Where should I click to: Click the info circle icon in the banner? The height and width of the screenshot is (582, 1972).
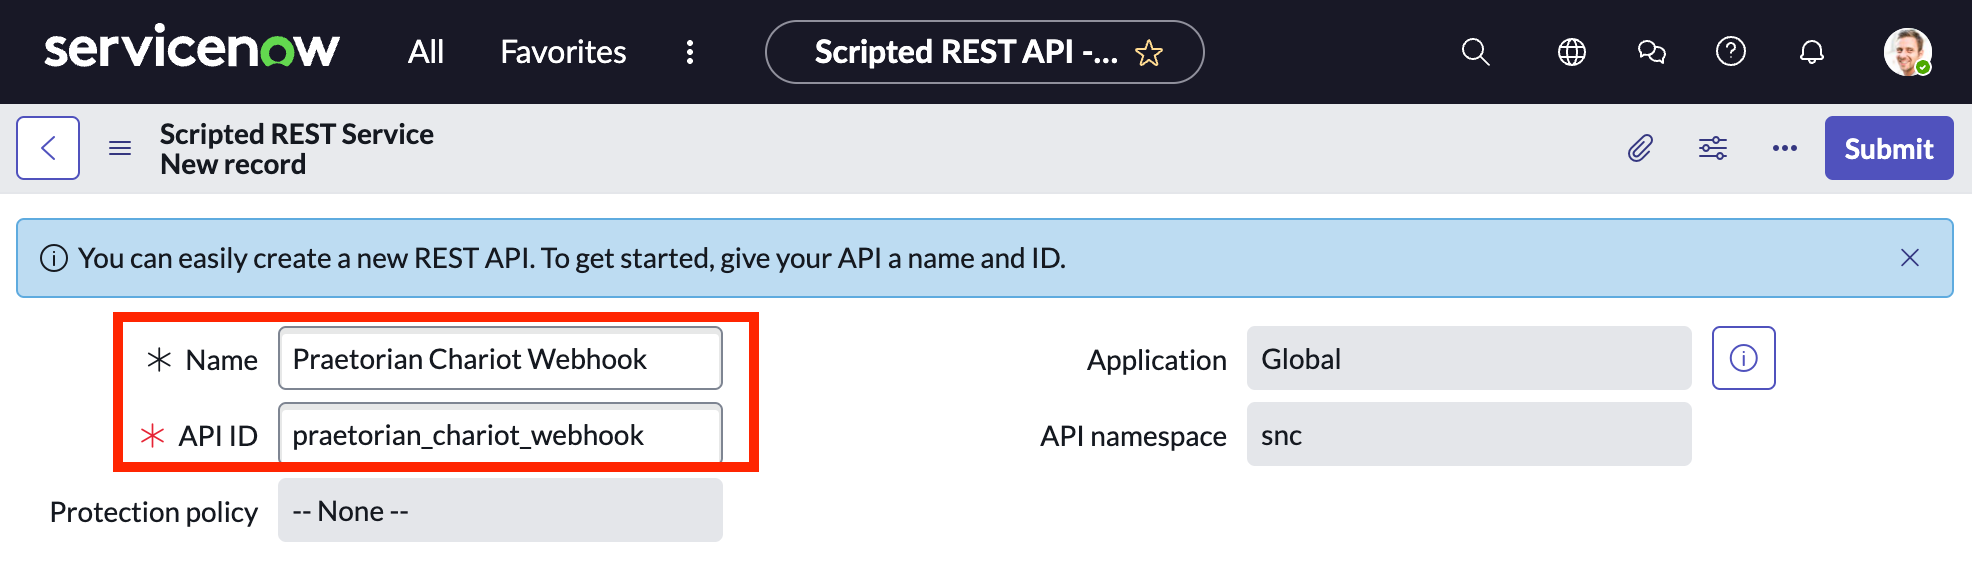pos(54,258)
